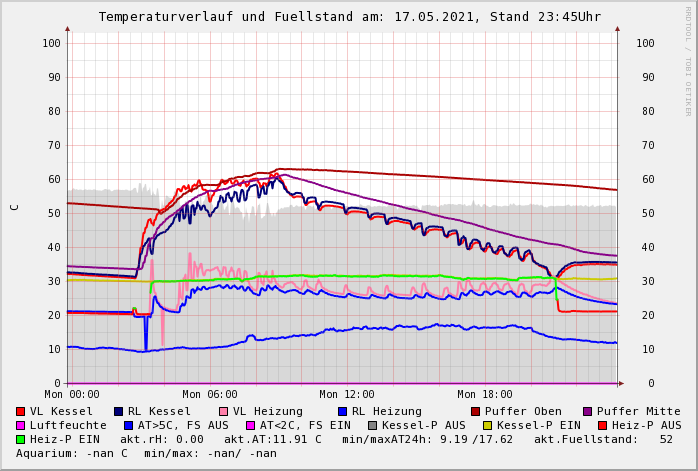Click the red VL Kessel legend swatch

(21, 411)
